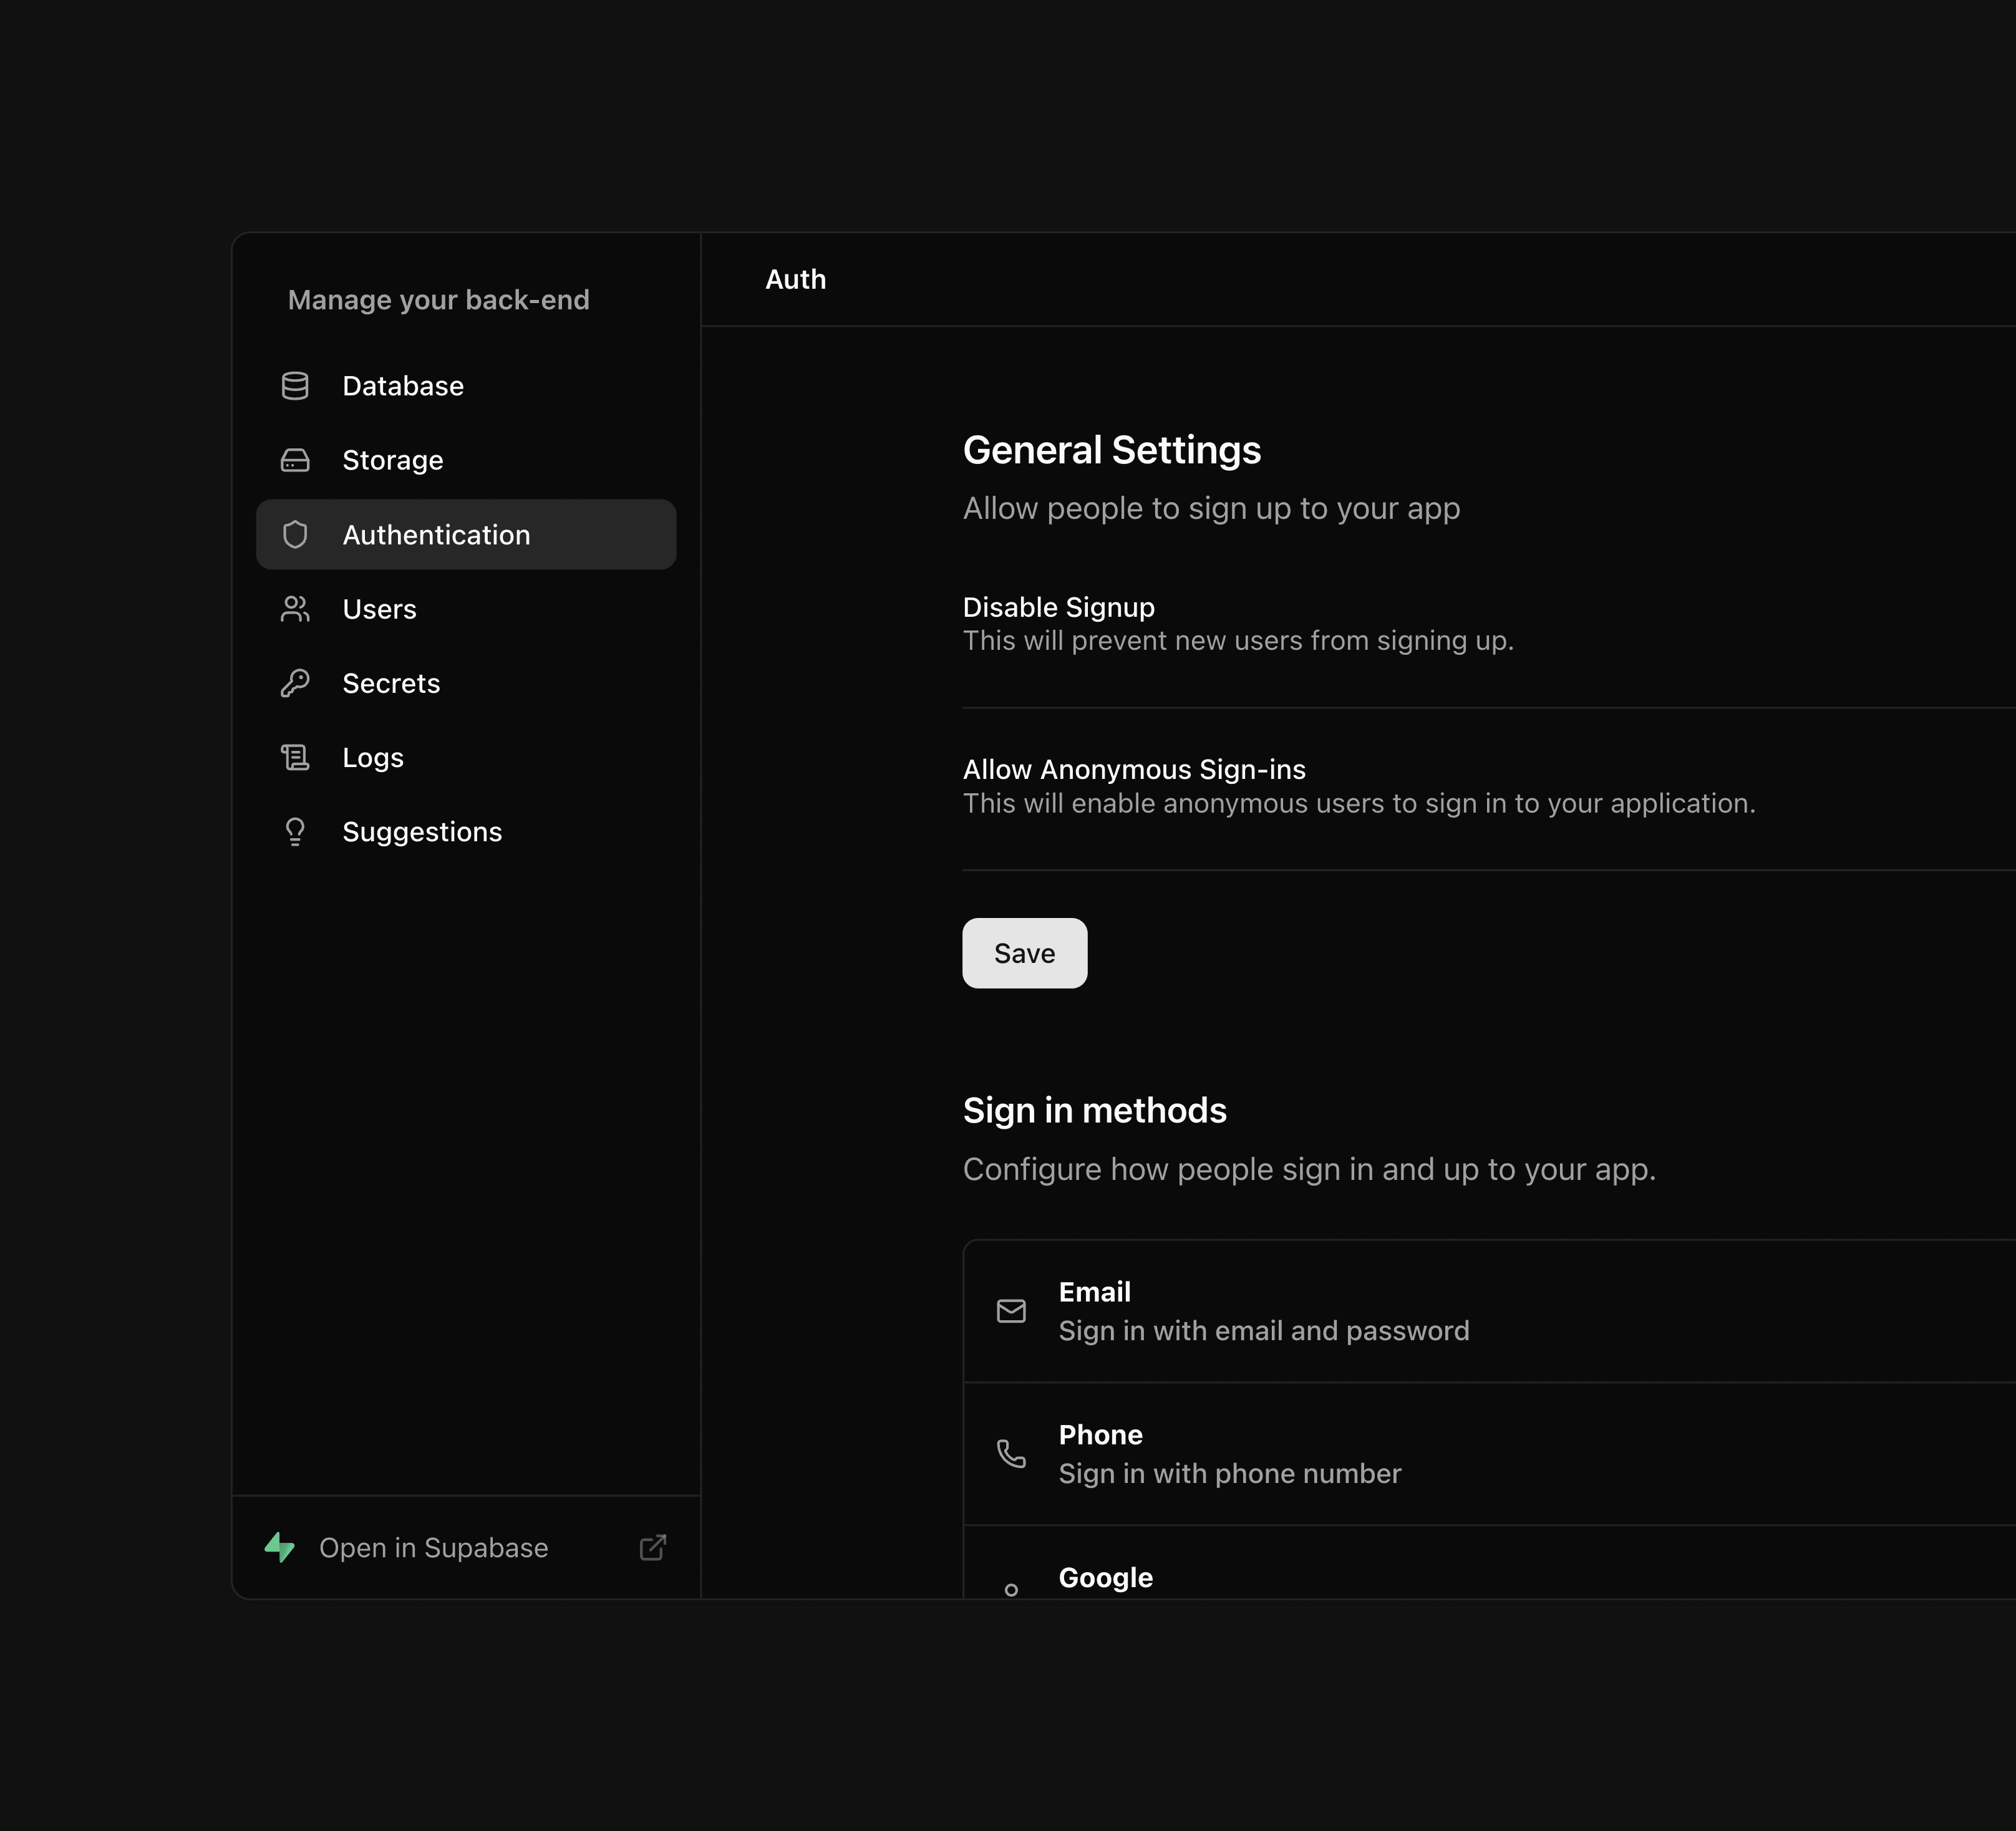Click the Email envelope icon
Viewport: 2016px width, 1831px height.
pyautogui.click(x=1011, y=1311)
